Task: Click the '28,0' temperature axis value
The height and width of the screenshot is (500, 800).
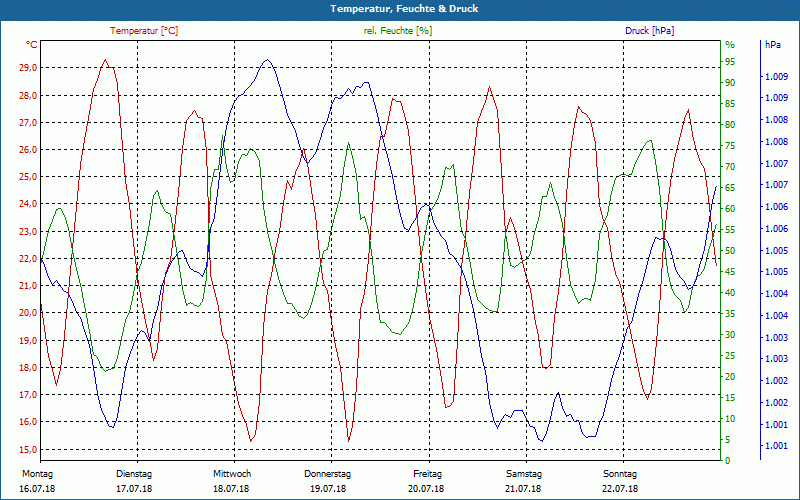Action: click(x=28, y=95)
